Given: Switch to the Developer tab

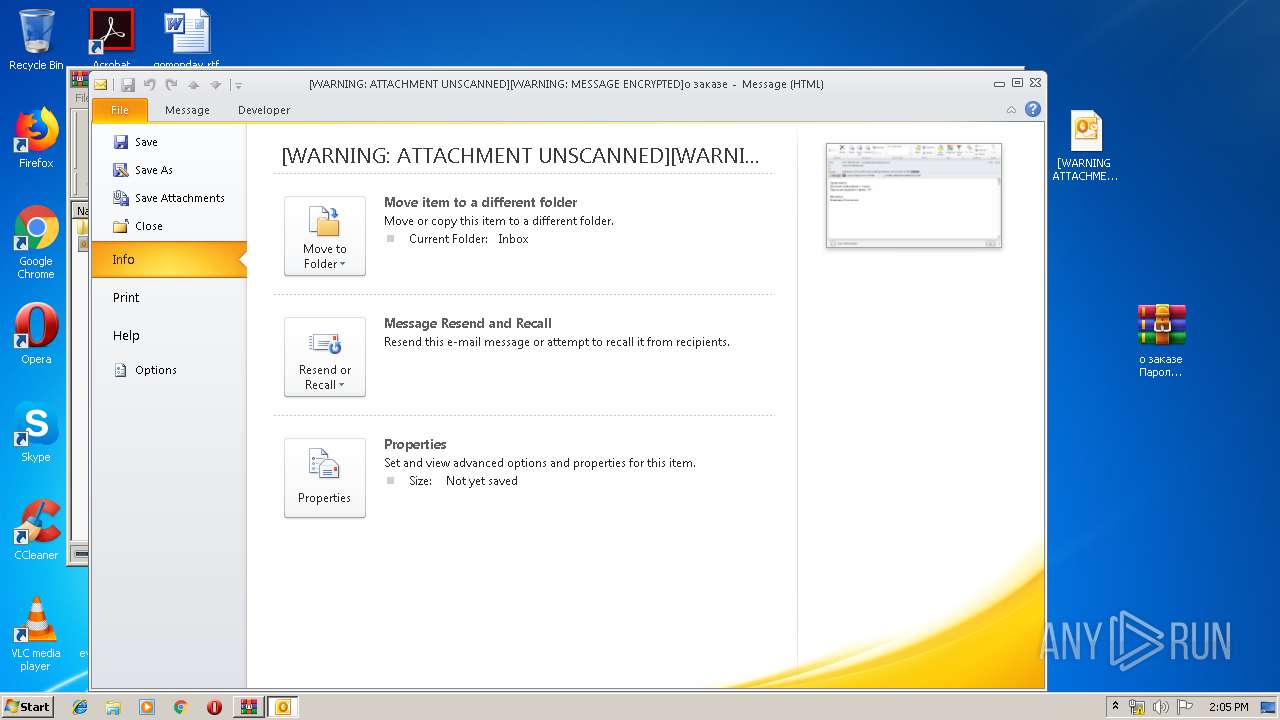Looking at the screenshot, I should 264,110.
